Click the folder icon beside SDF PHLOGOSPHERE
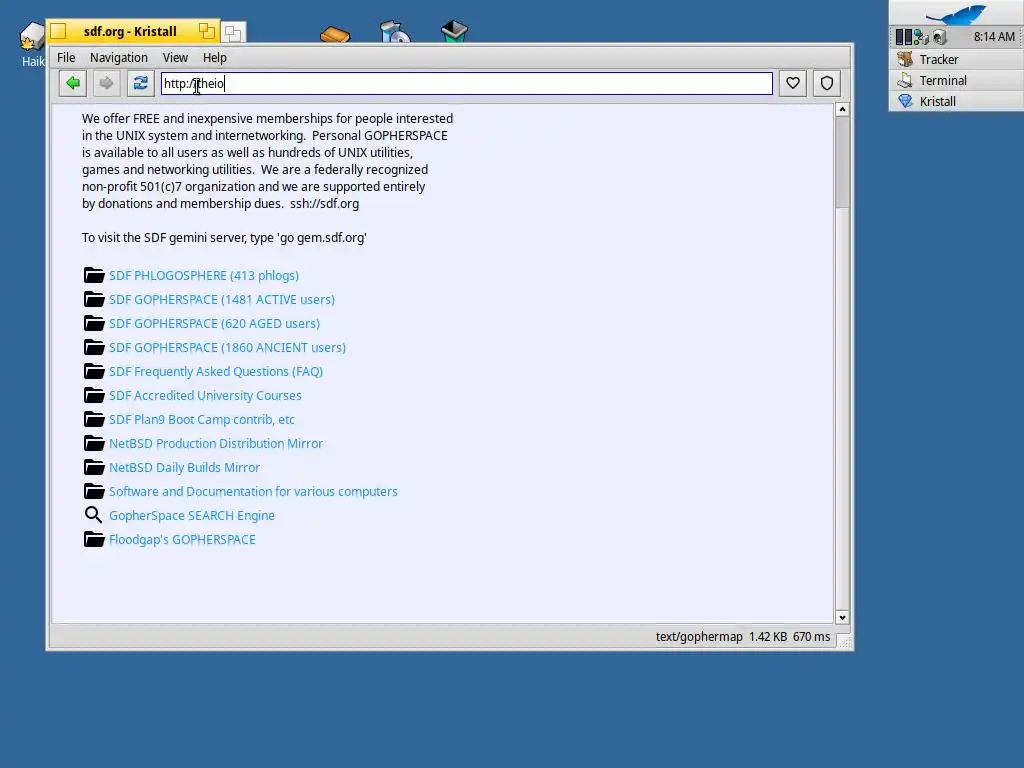 click(94, 275)
